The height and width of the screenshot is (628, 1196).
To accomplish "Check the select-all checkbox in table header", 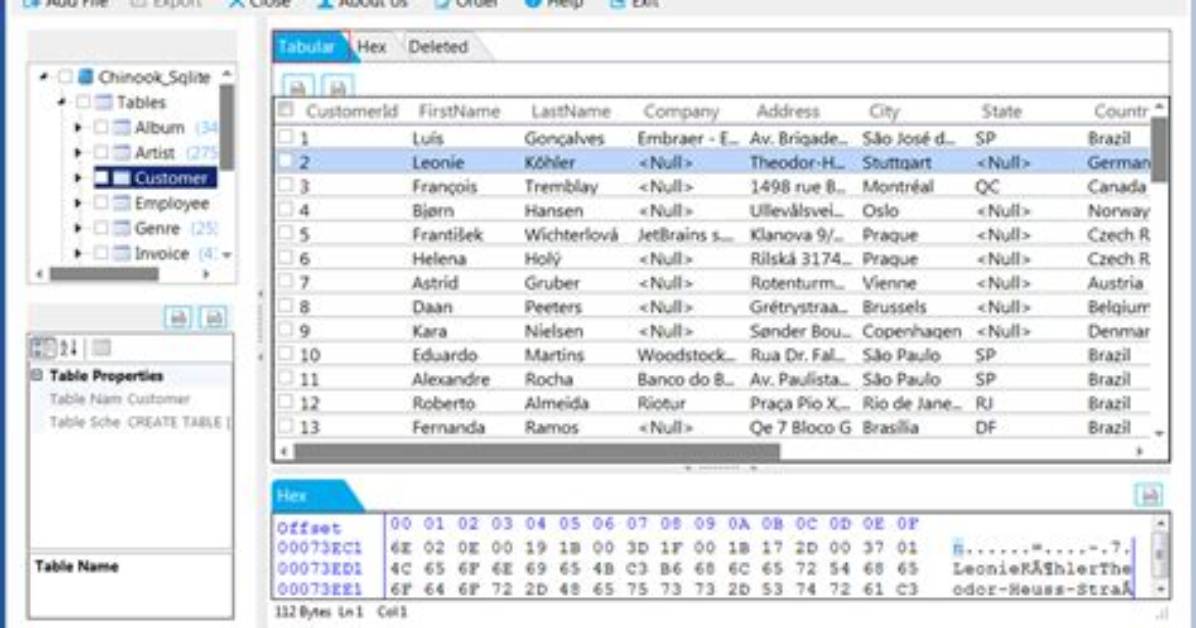I will tap(286, 110).
